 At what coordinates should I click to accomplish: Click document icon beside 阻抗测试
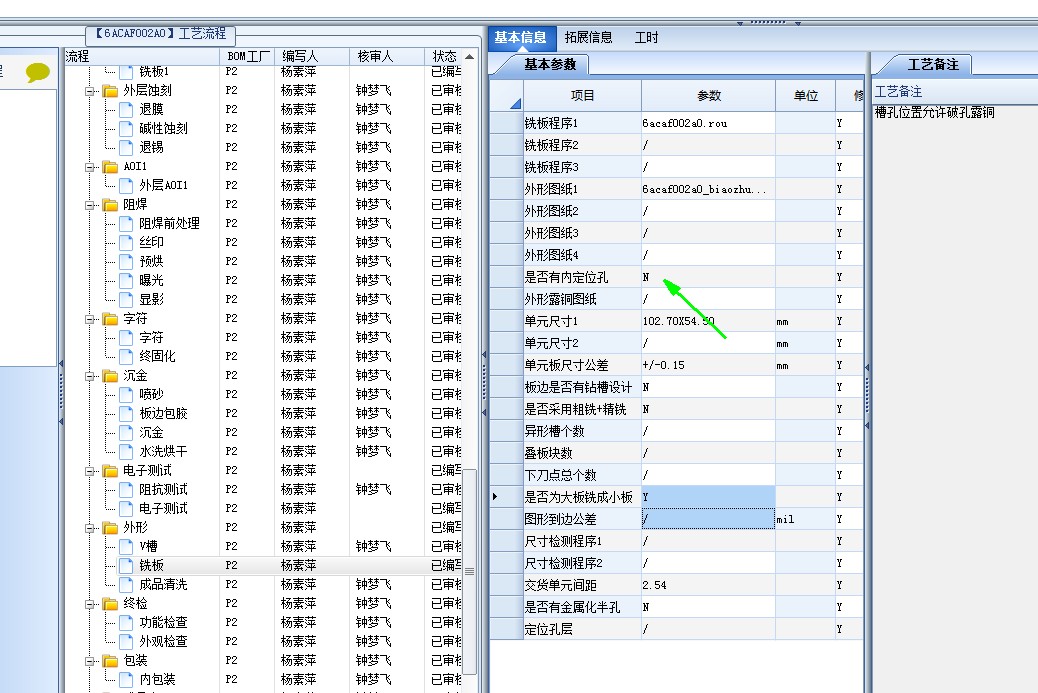click(126, 490)
